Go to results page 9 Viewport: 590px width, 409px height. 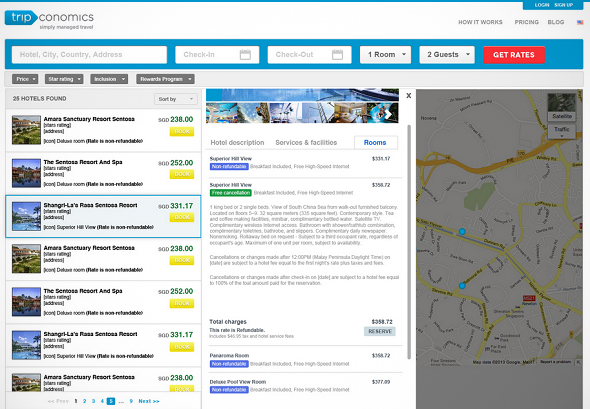[131, 401]
